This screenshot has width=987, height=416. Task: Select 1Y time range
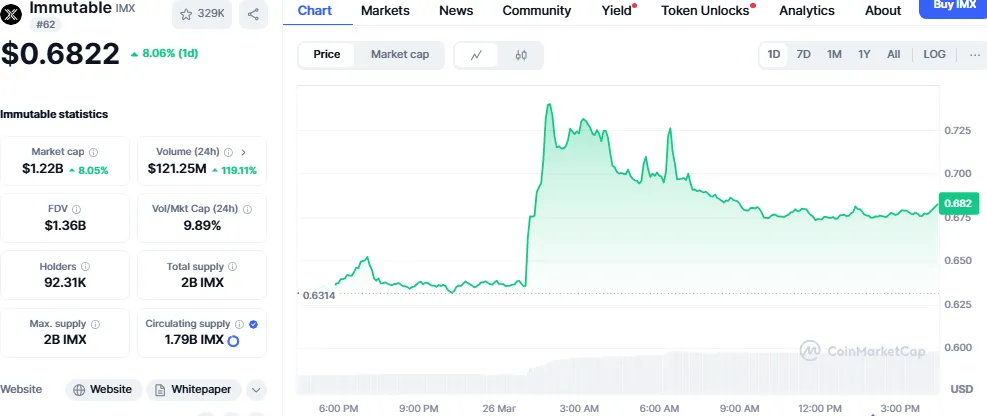pos(864,55)
